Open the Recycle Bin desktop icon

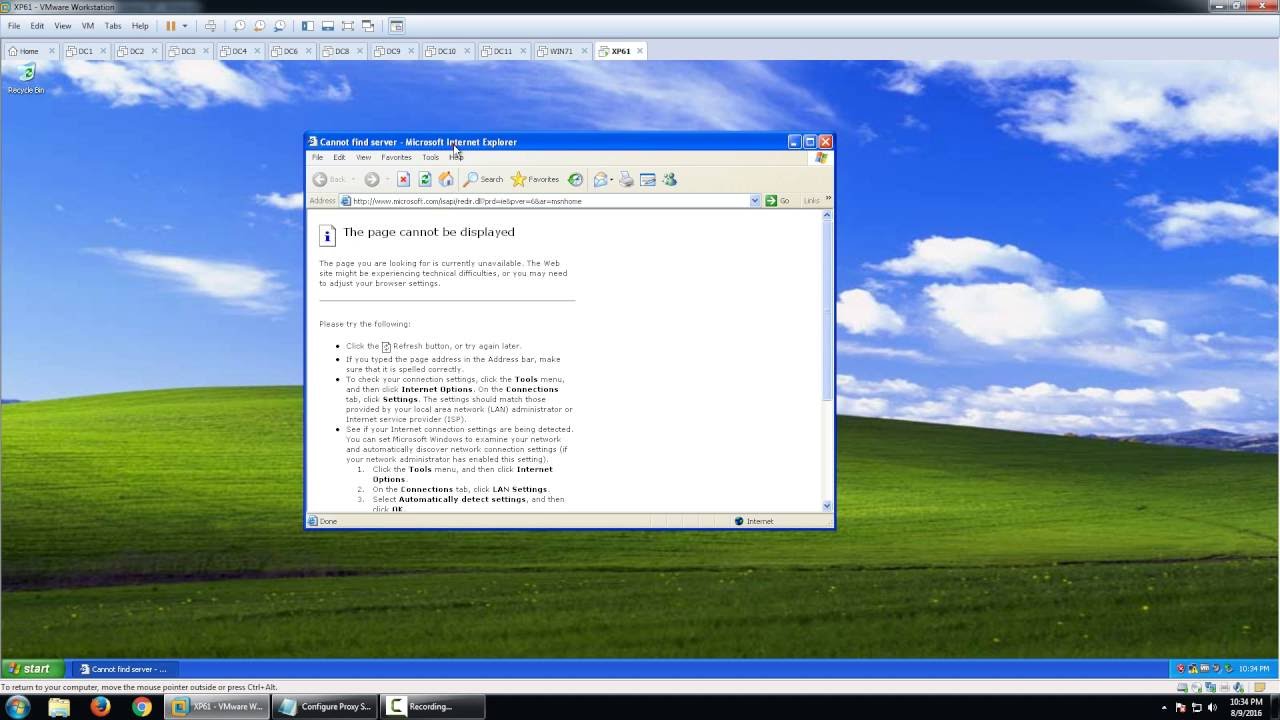26,78
